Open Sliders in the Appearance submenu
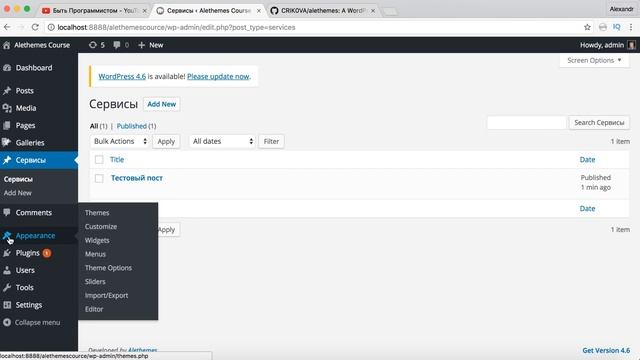 pyautogui.click(x=95, y=282)
